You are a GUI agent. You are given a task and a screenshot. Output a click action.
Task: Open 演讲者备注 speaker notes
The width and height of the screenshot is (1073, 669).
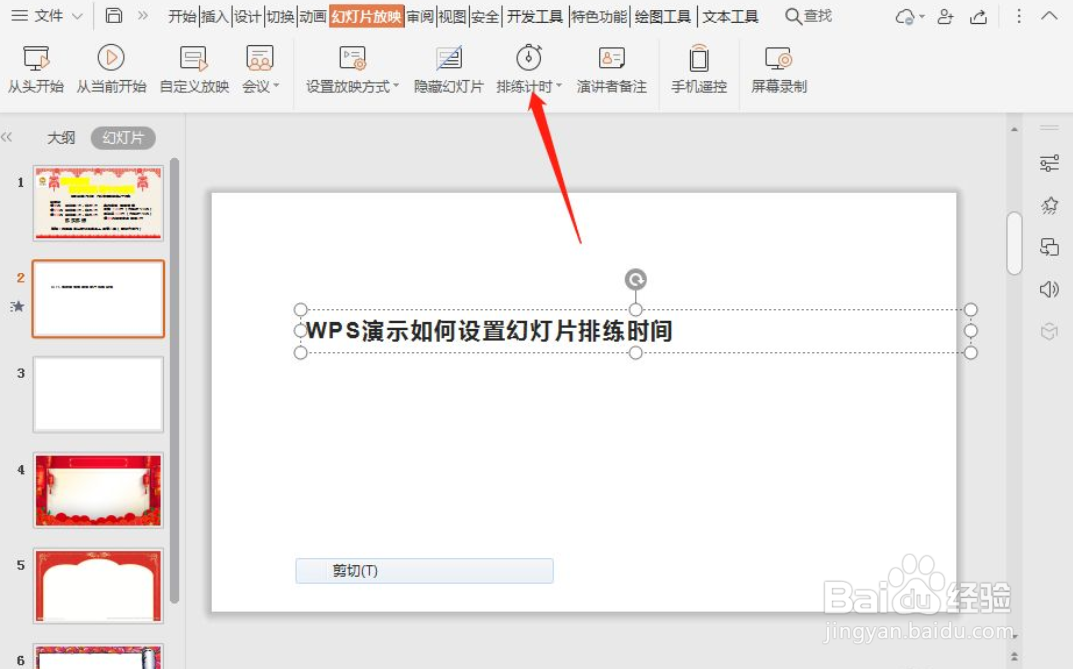[x=610, y=58]
